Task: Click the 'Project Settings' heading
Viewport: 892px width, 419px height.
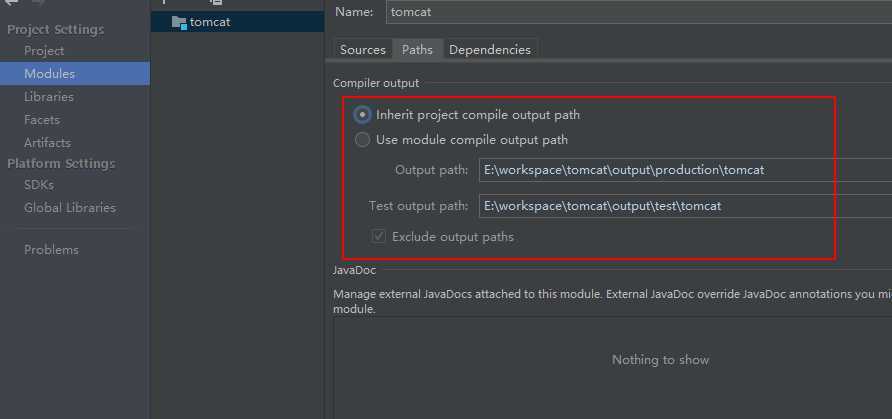Action: pos(56,30)
